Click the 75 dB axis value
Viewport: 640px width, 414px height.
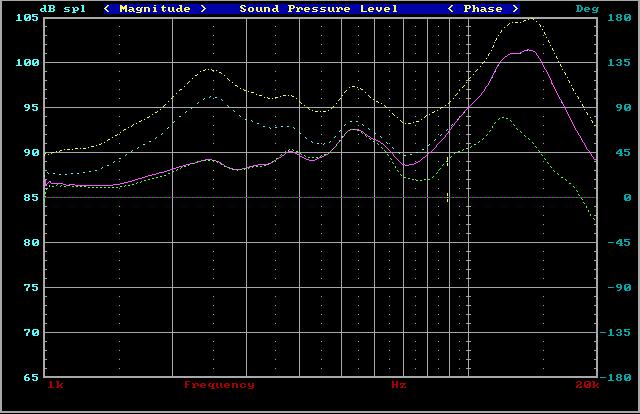pos(31,287)
